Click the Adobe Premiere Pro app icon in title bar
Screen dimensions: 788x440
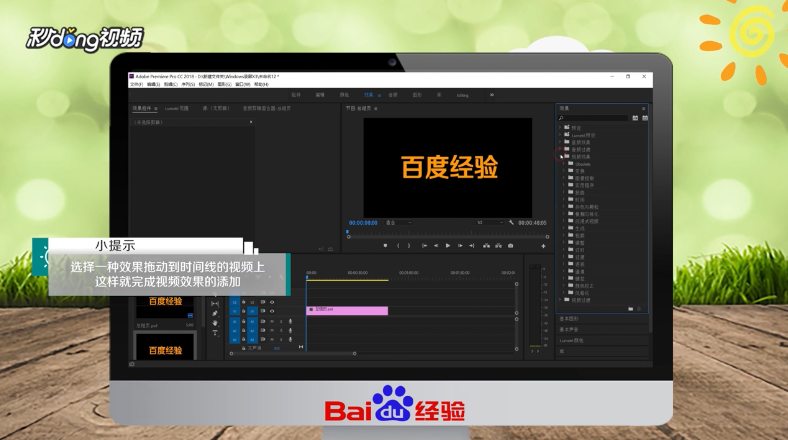tap(132, 76)
